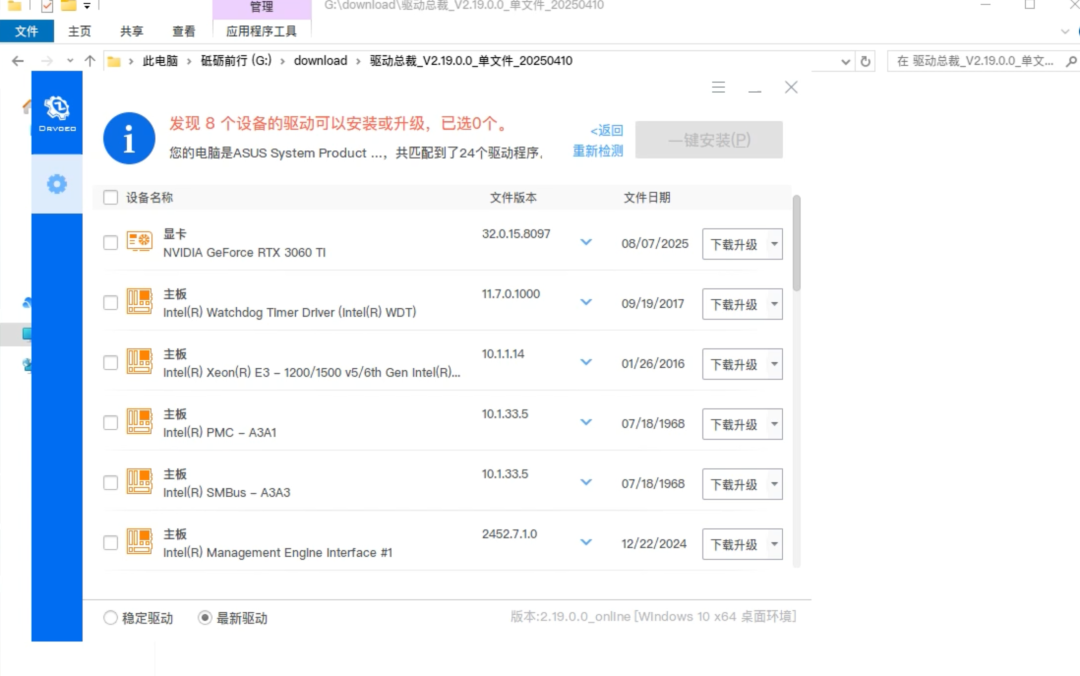
Task: Click the 重新检测 link
Action: pyautogui.click(x=598, y=151)
